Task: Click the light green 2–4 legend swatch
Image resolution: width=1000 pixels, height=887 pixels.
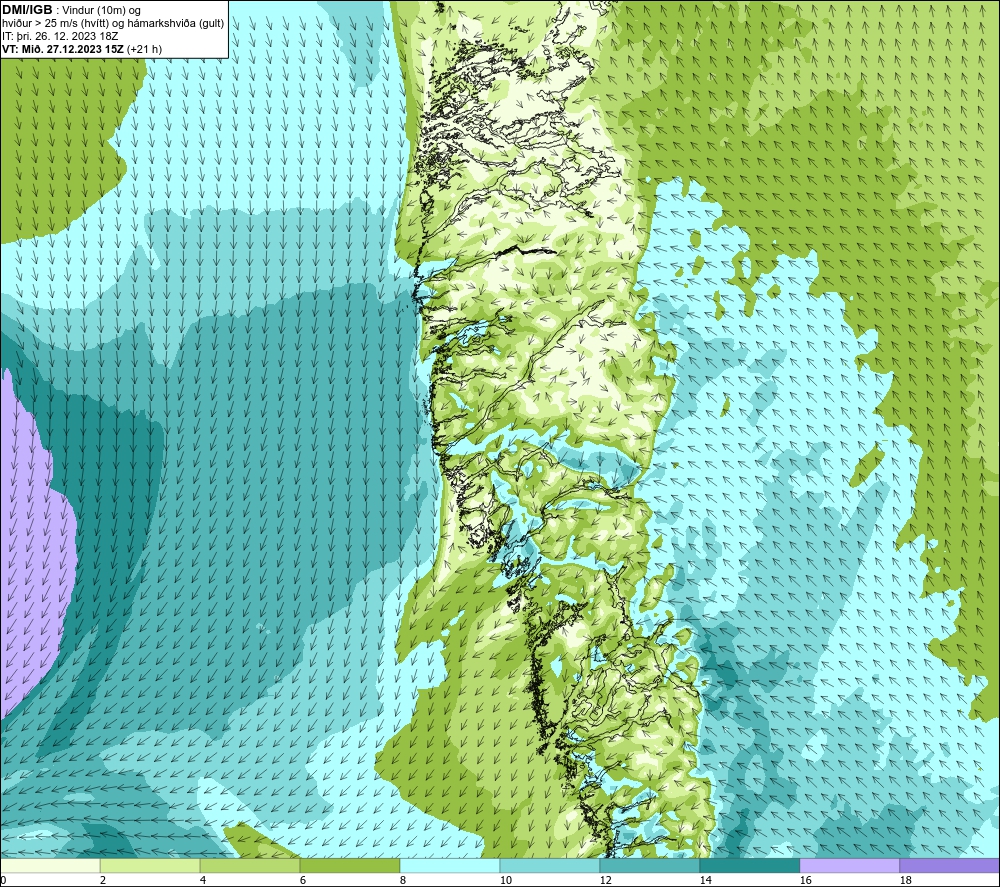Action: click(x=150, y=865)
